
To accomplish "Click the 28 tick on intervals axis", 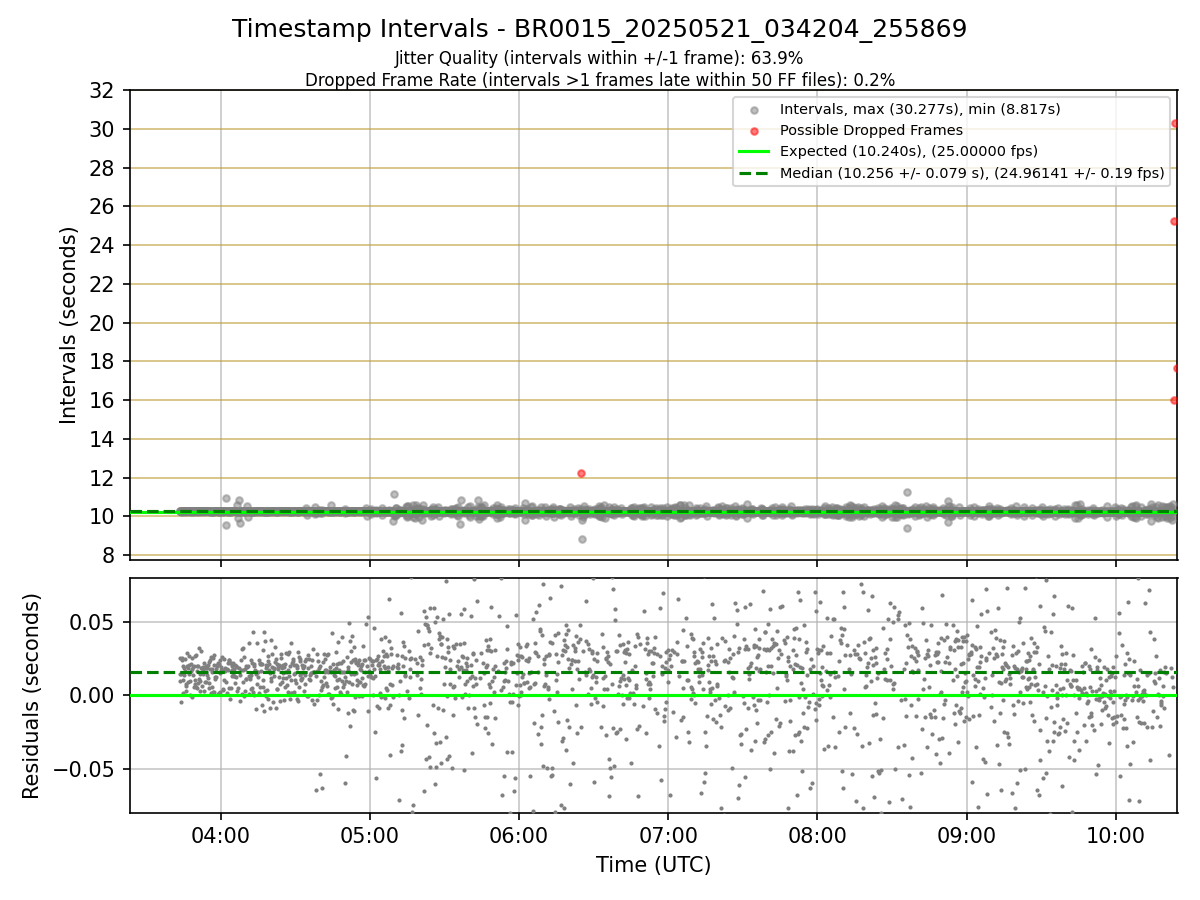I will click(x=101, y=168).
